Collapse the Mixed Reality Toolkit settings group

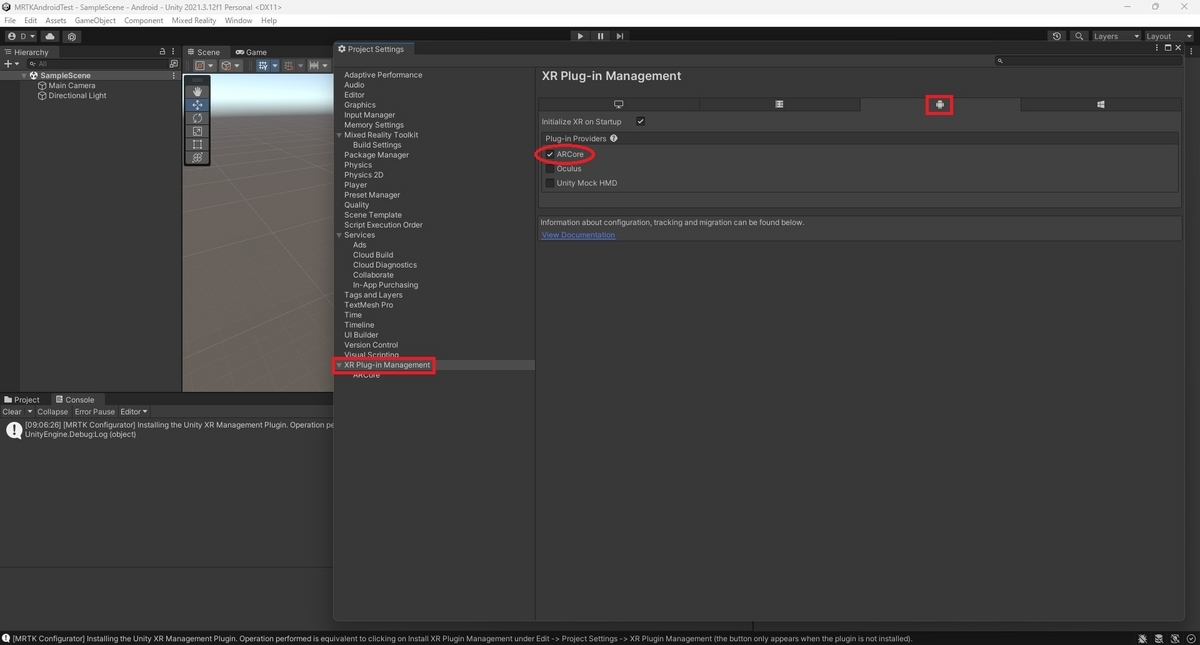(339, 135)
